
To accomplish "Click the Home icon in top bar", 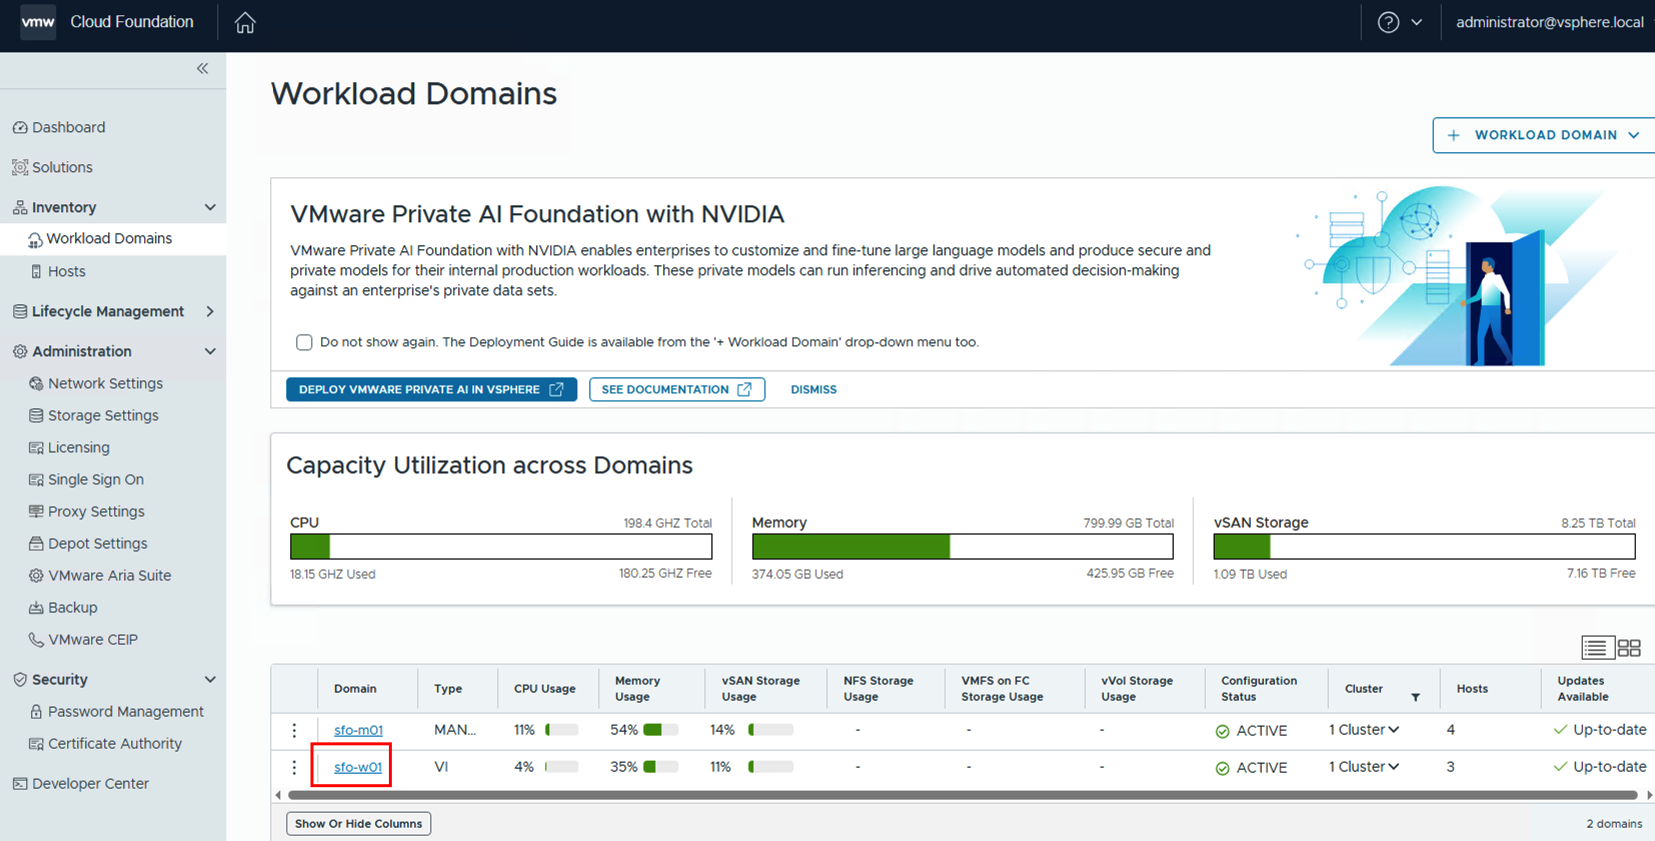I will [245, 23].
